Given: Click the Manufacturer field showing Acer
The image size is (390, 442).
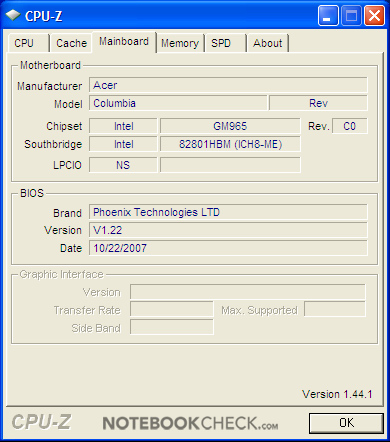Looking at the screenshot, I should tap(228, 85).
